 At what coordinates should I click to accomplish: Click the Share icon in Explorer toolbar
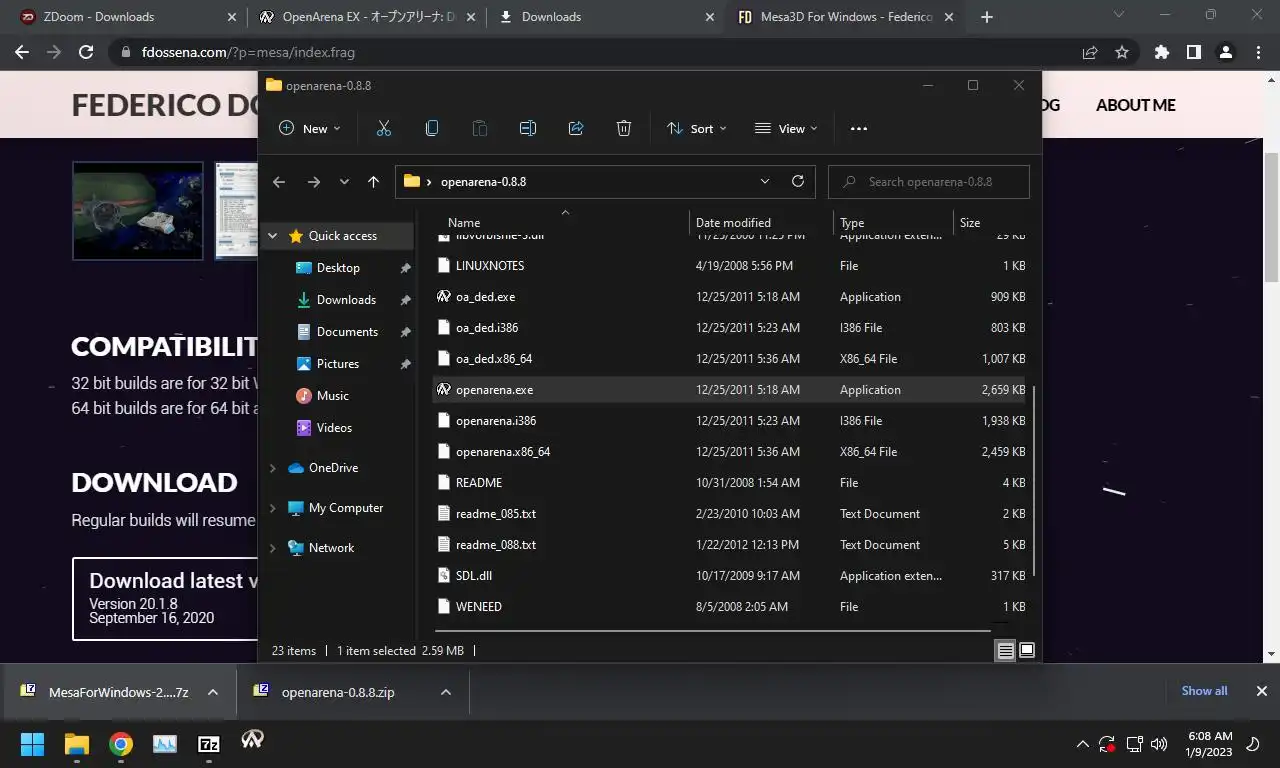tap(576, 128)
